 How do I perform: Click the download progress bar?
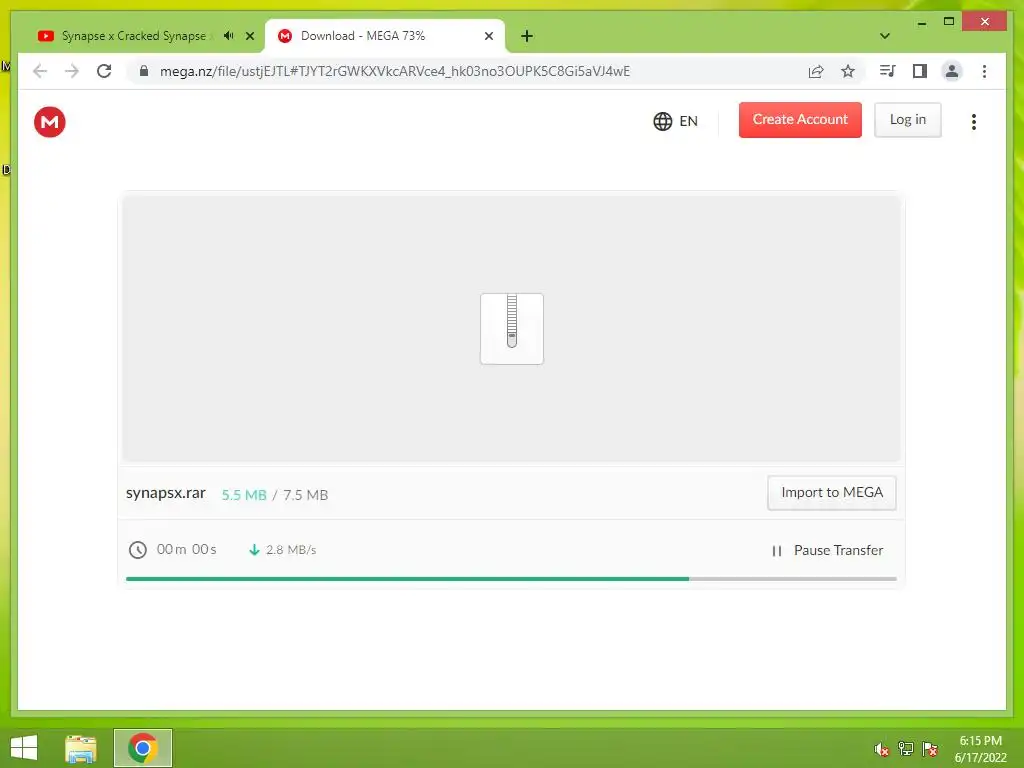click(x=511, y=579)
